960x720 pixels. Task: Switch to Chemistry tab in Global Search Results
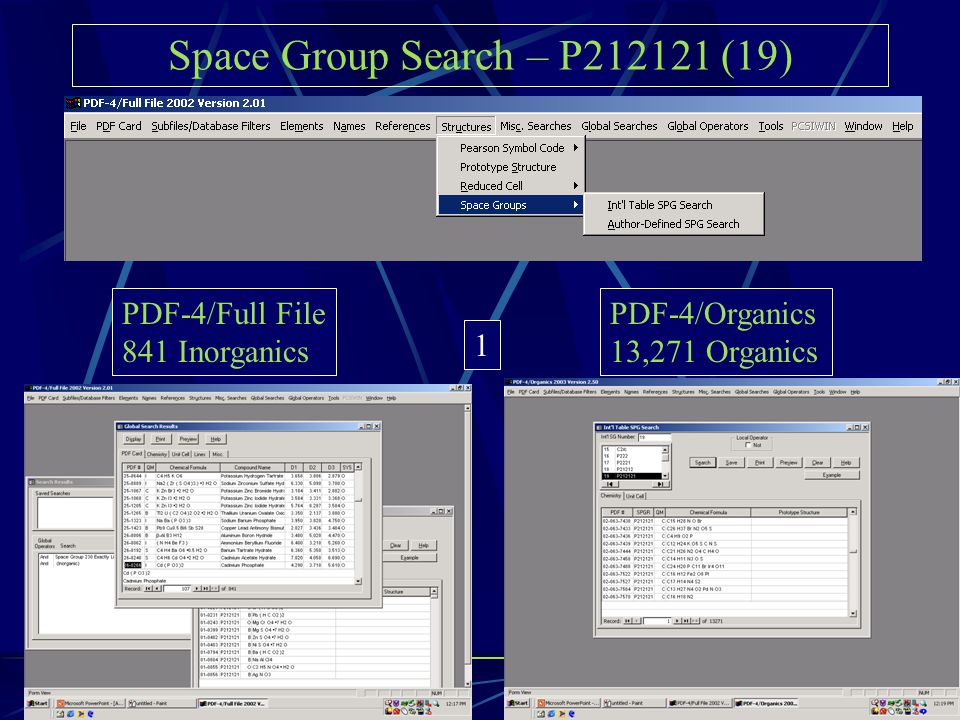[x=157, y=454]
